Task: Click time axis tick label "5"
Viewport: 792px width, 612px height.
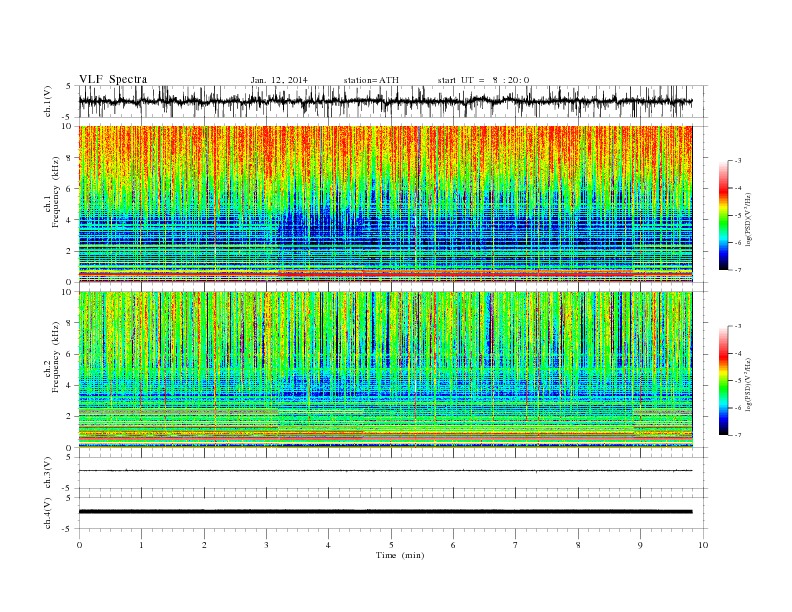Action: click(391, 545)
